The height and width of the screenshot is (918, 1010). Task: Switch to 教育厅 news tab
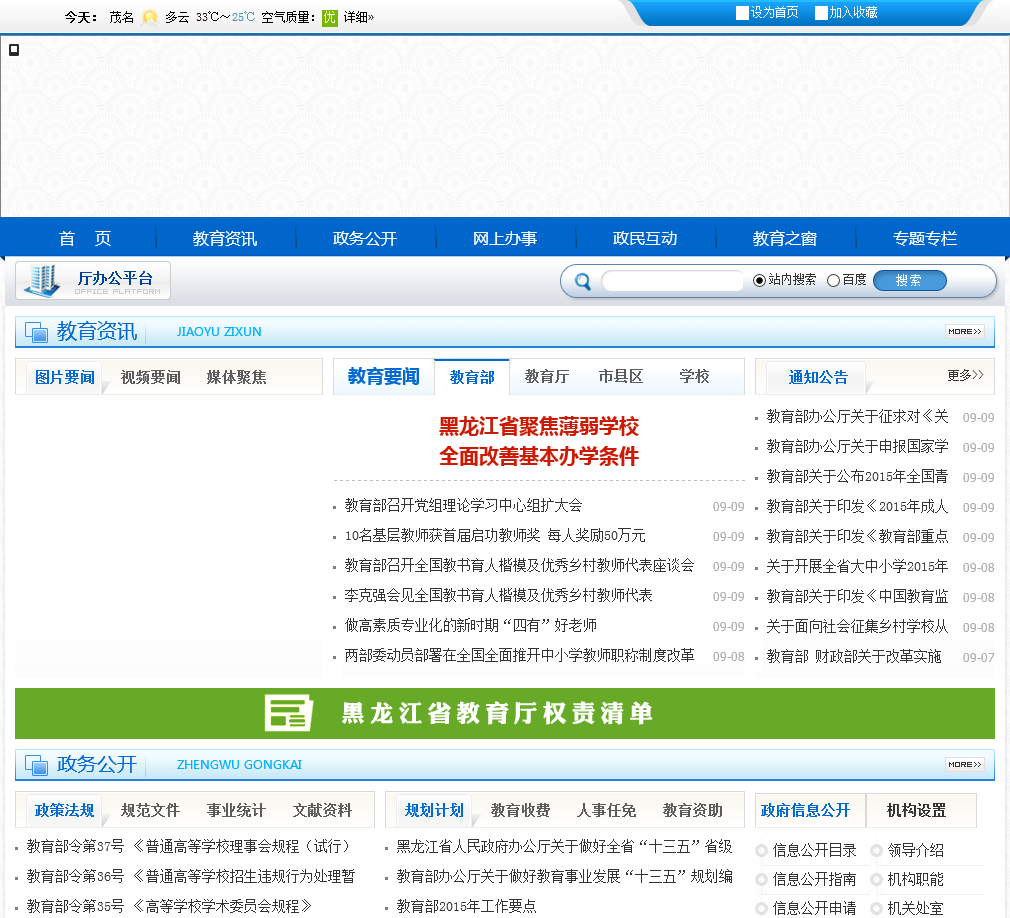(547, 376)
